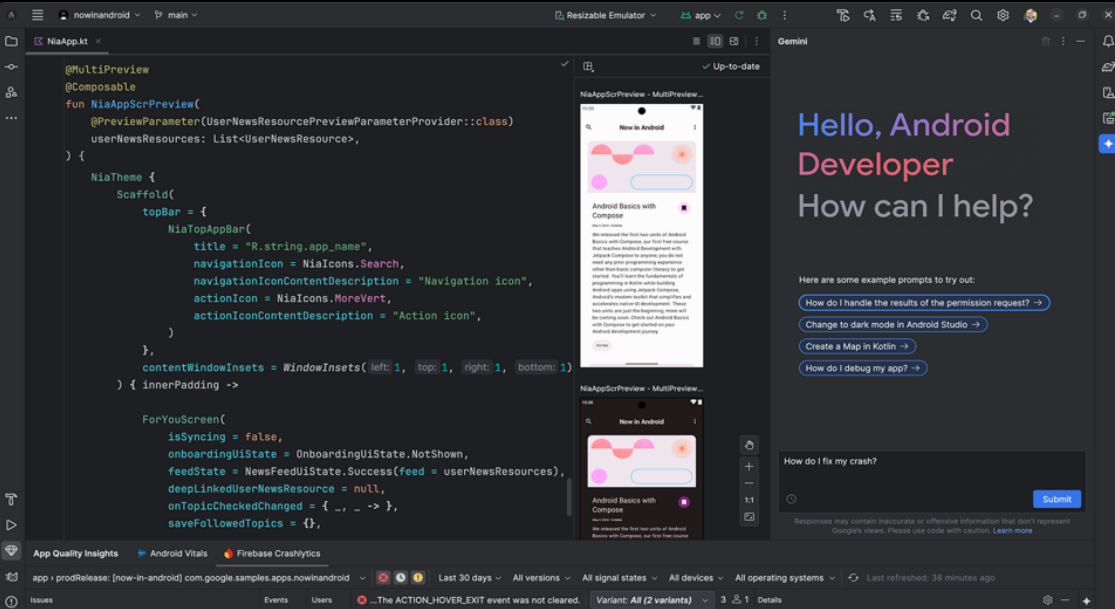Open the Variant: All (2 variants) dropdown
This screenshot has height=609, width=1115.
click(x=650, y=600)
